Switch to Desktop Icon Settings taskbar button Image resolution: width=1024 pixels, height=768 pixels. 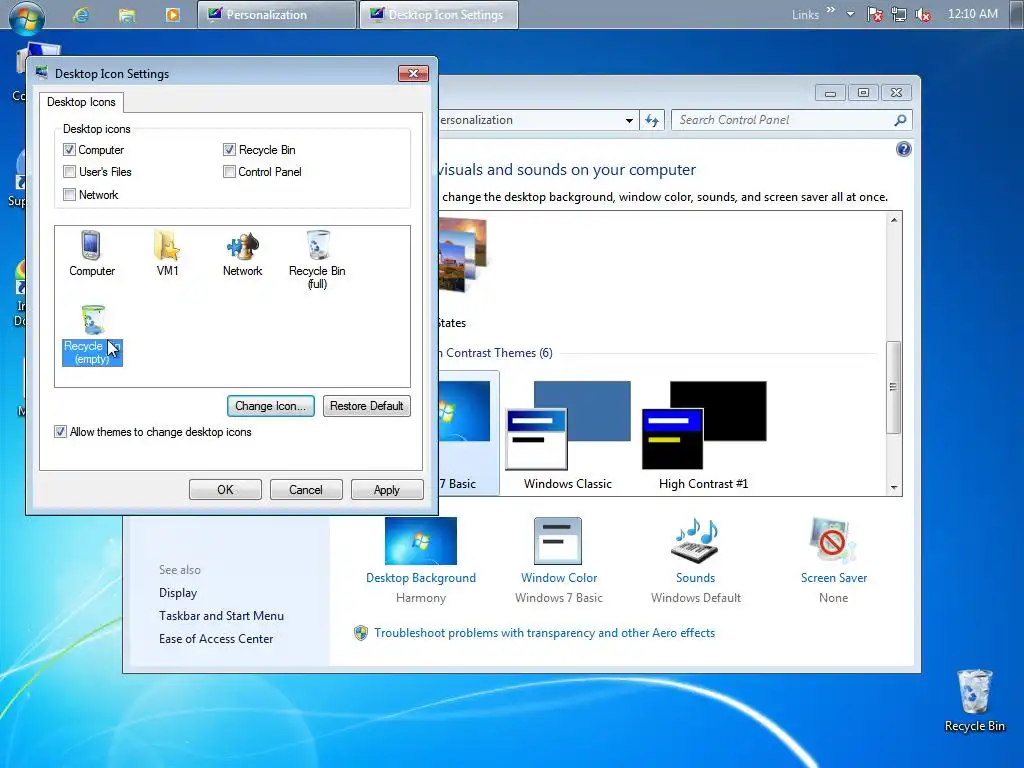pyautogui.click(x=439, y=15)
